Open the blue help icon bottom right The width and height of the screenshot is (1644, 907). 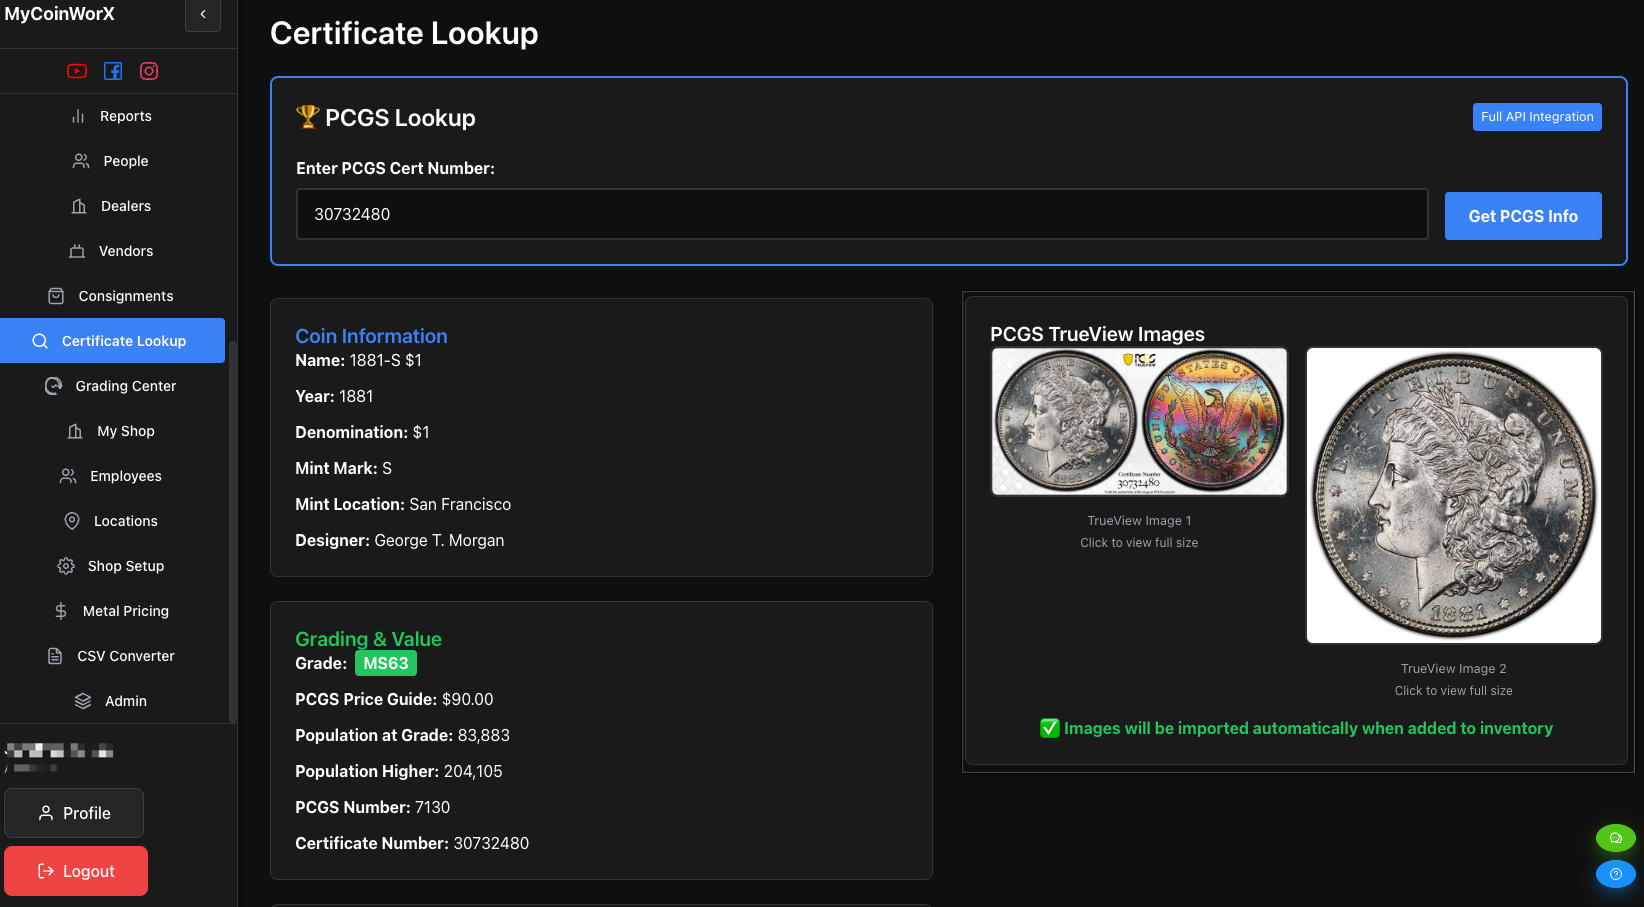(x=1615, y=874)
